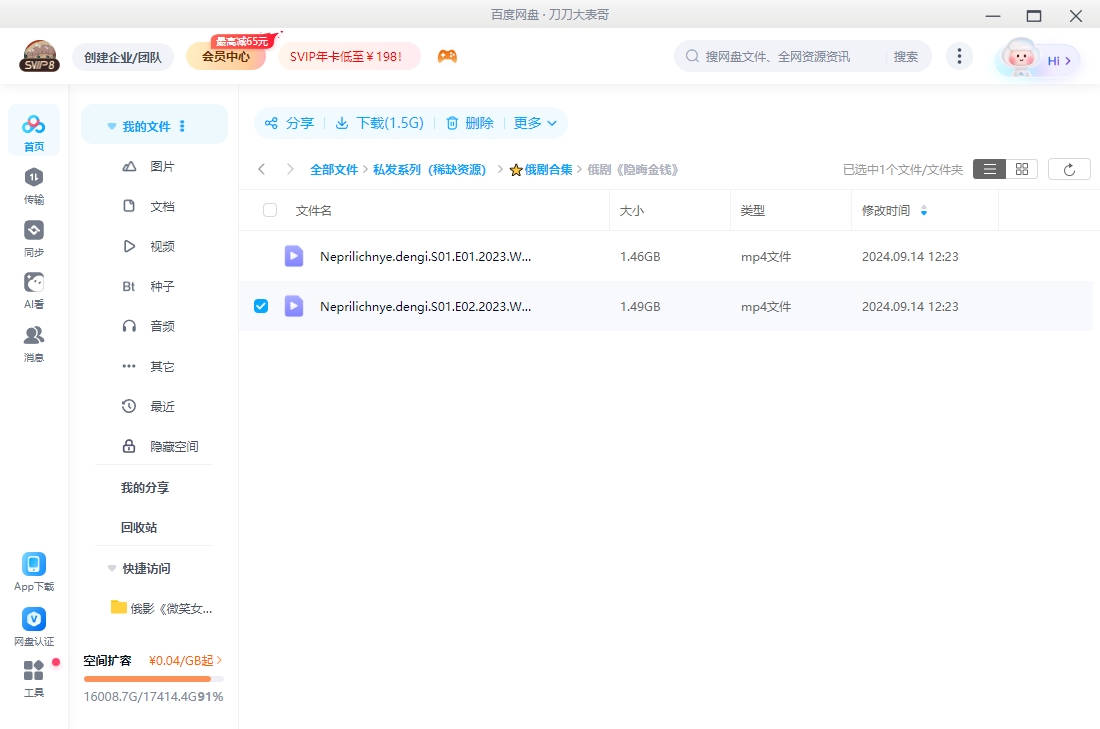Click the refresh icon button
1100x729 pixels.
tap(1069, 170)
